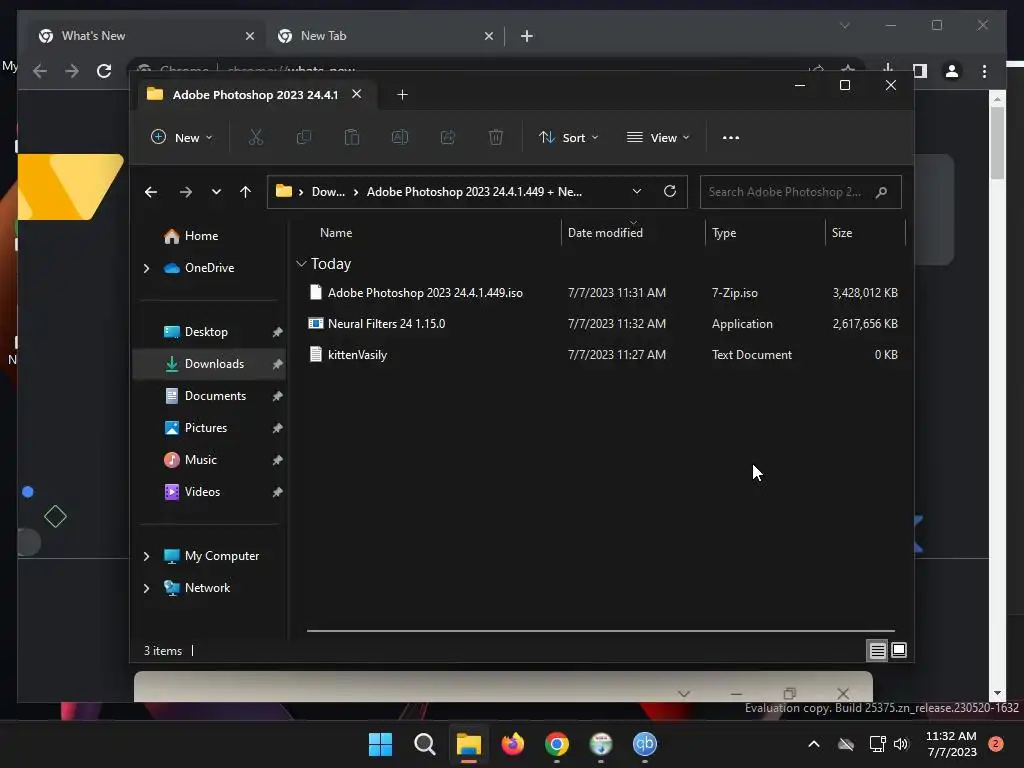
Task: Click File Explorer icon on taskbar
Action: [468, 744]
